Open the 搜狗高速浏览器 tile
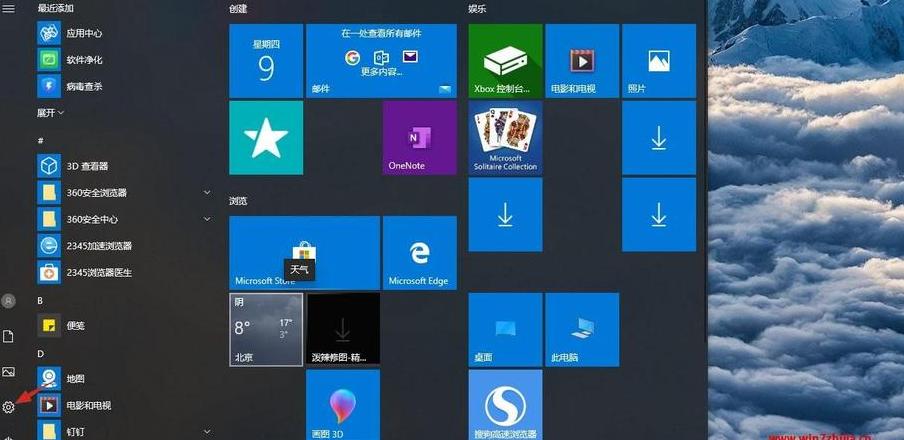 505,405
